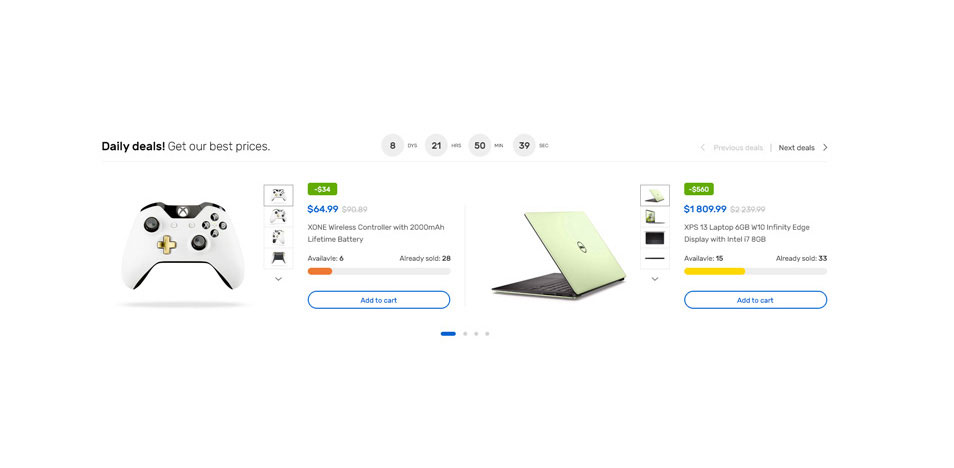
Task: Click the orange controller availability progress bar
Action: [378, 271]
